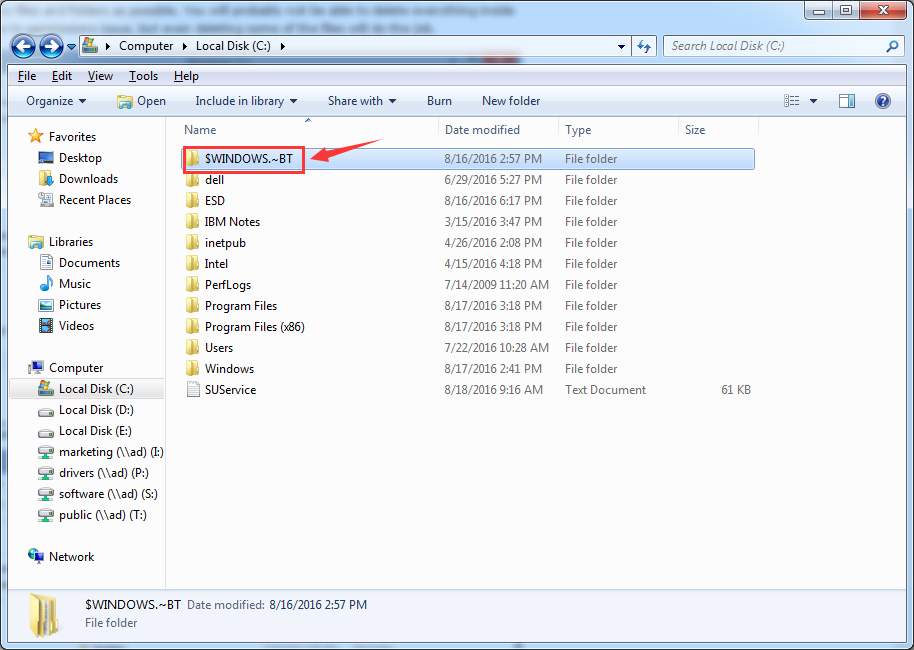
Task: Sort files by the Name column
Action: [200, 129]
